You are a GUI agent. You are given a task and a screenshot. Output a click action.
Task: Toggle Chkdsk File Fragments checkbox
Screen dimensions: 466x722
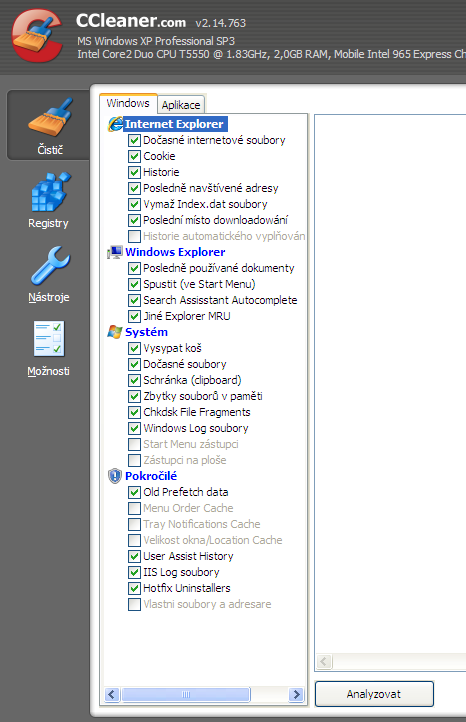tap(134, 412)
